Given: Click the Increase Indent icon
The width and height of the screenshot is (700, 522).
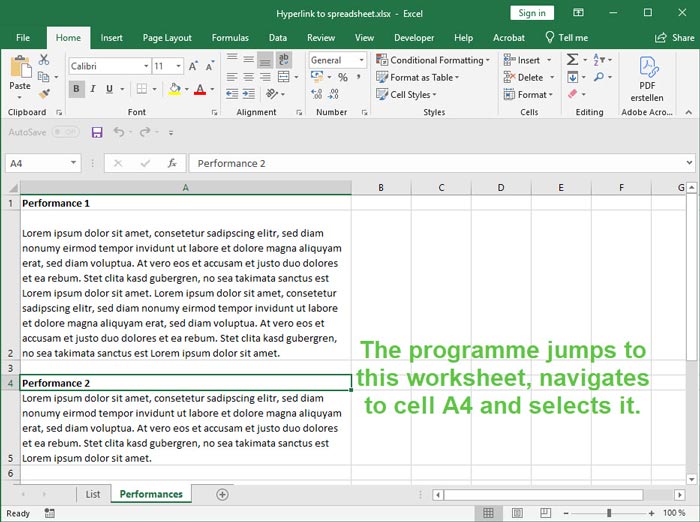Looking at the screenshot, I should (x=249, y=94).
